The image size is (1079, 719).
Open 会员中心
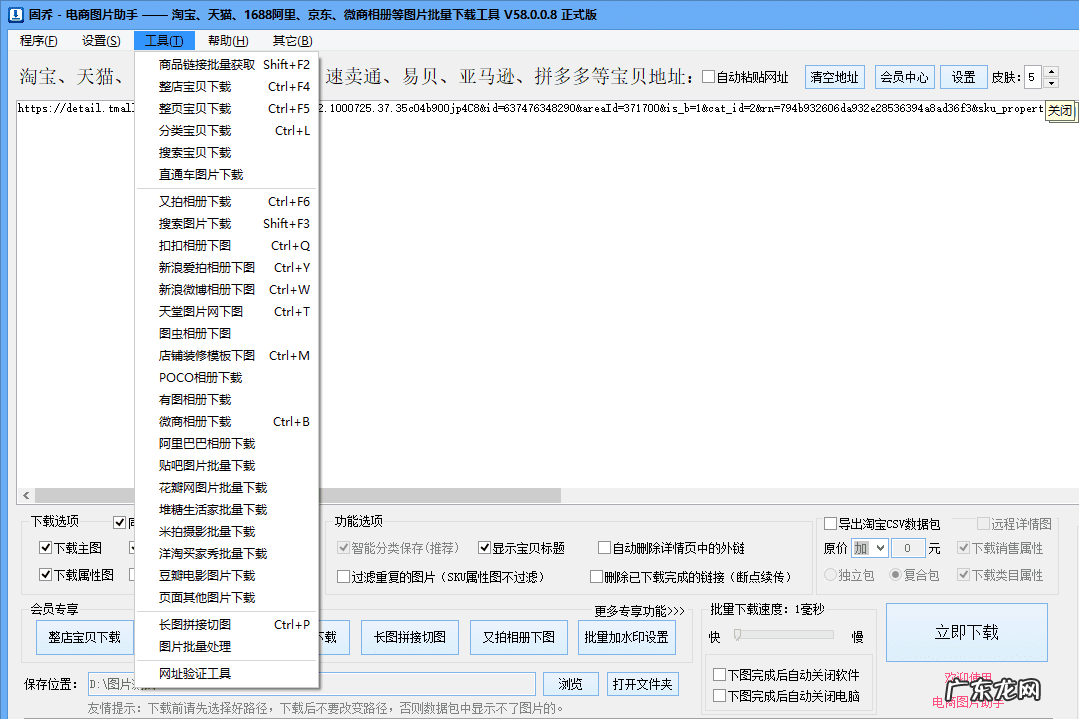pos(904,76)
